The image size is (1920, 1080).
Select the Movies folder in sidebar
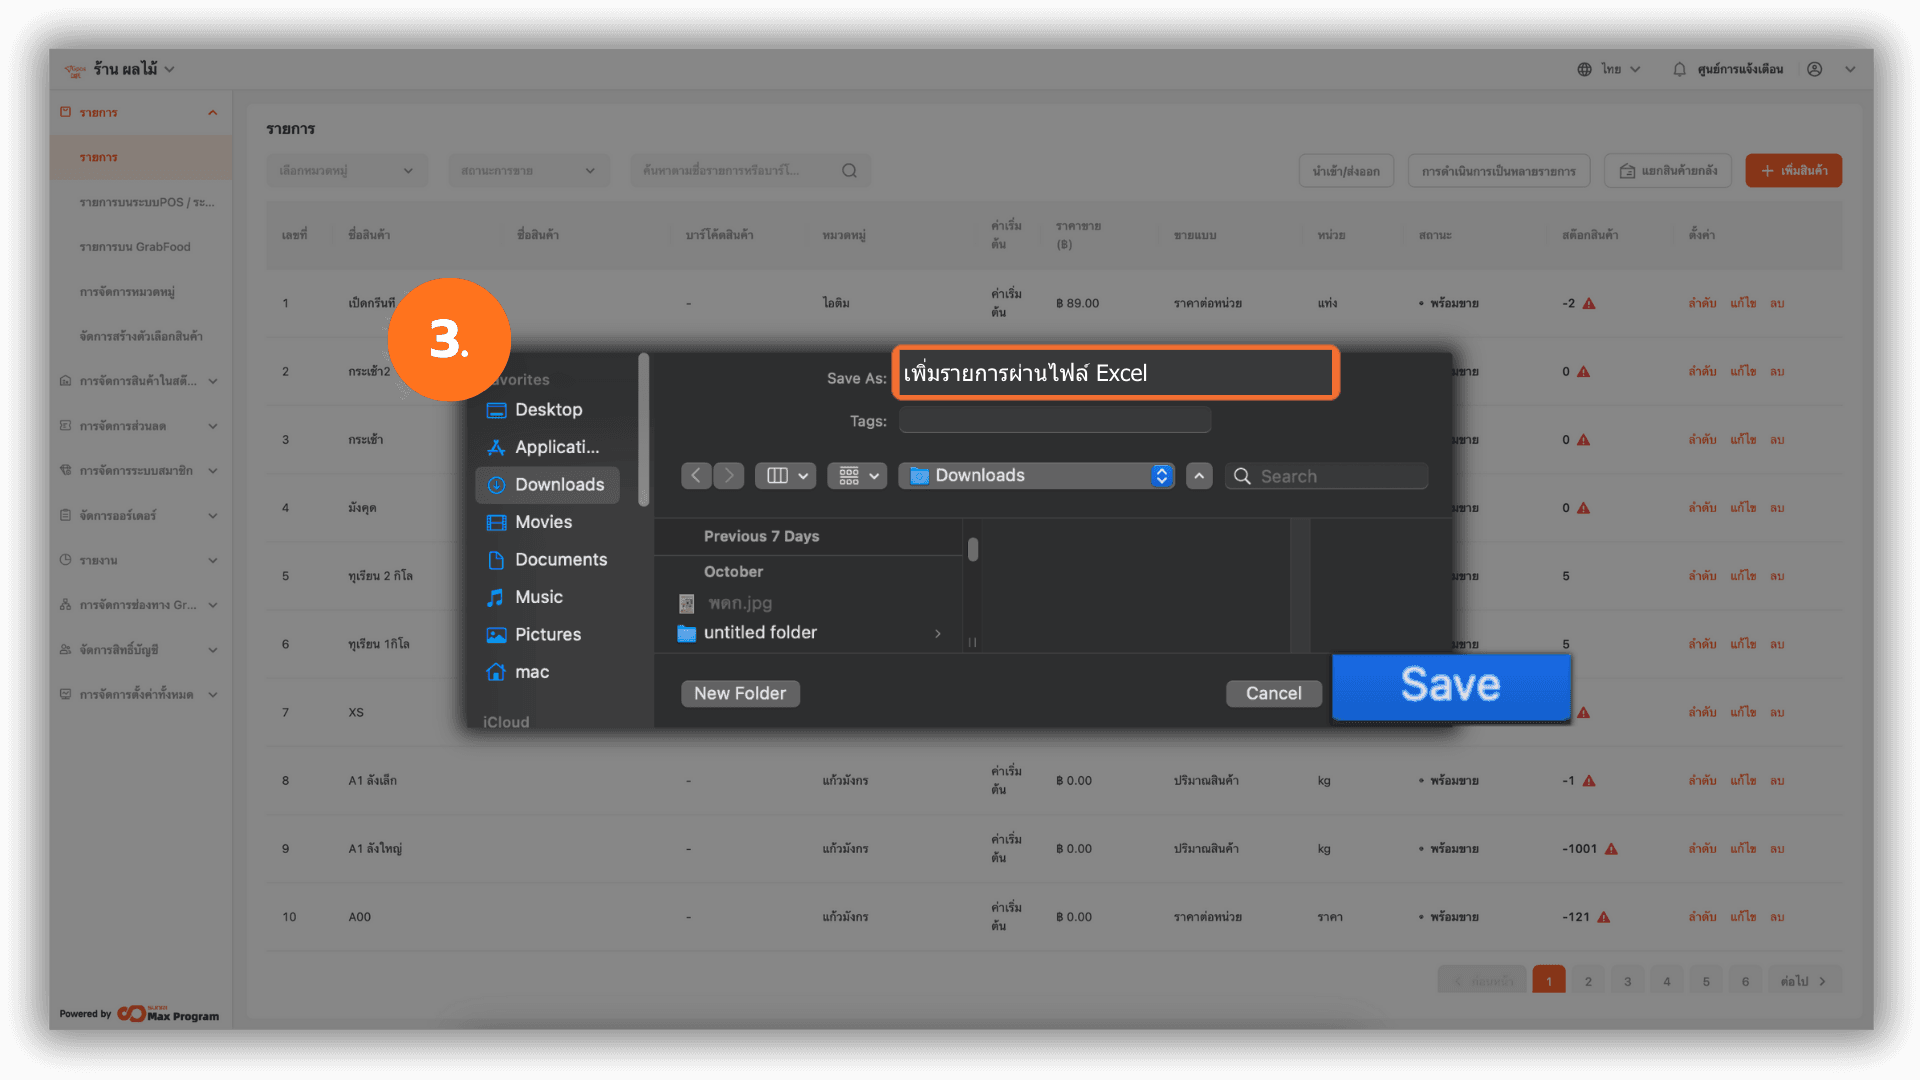point(543,522)
